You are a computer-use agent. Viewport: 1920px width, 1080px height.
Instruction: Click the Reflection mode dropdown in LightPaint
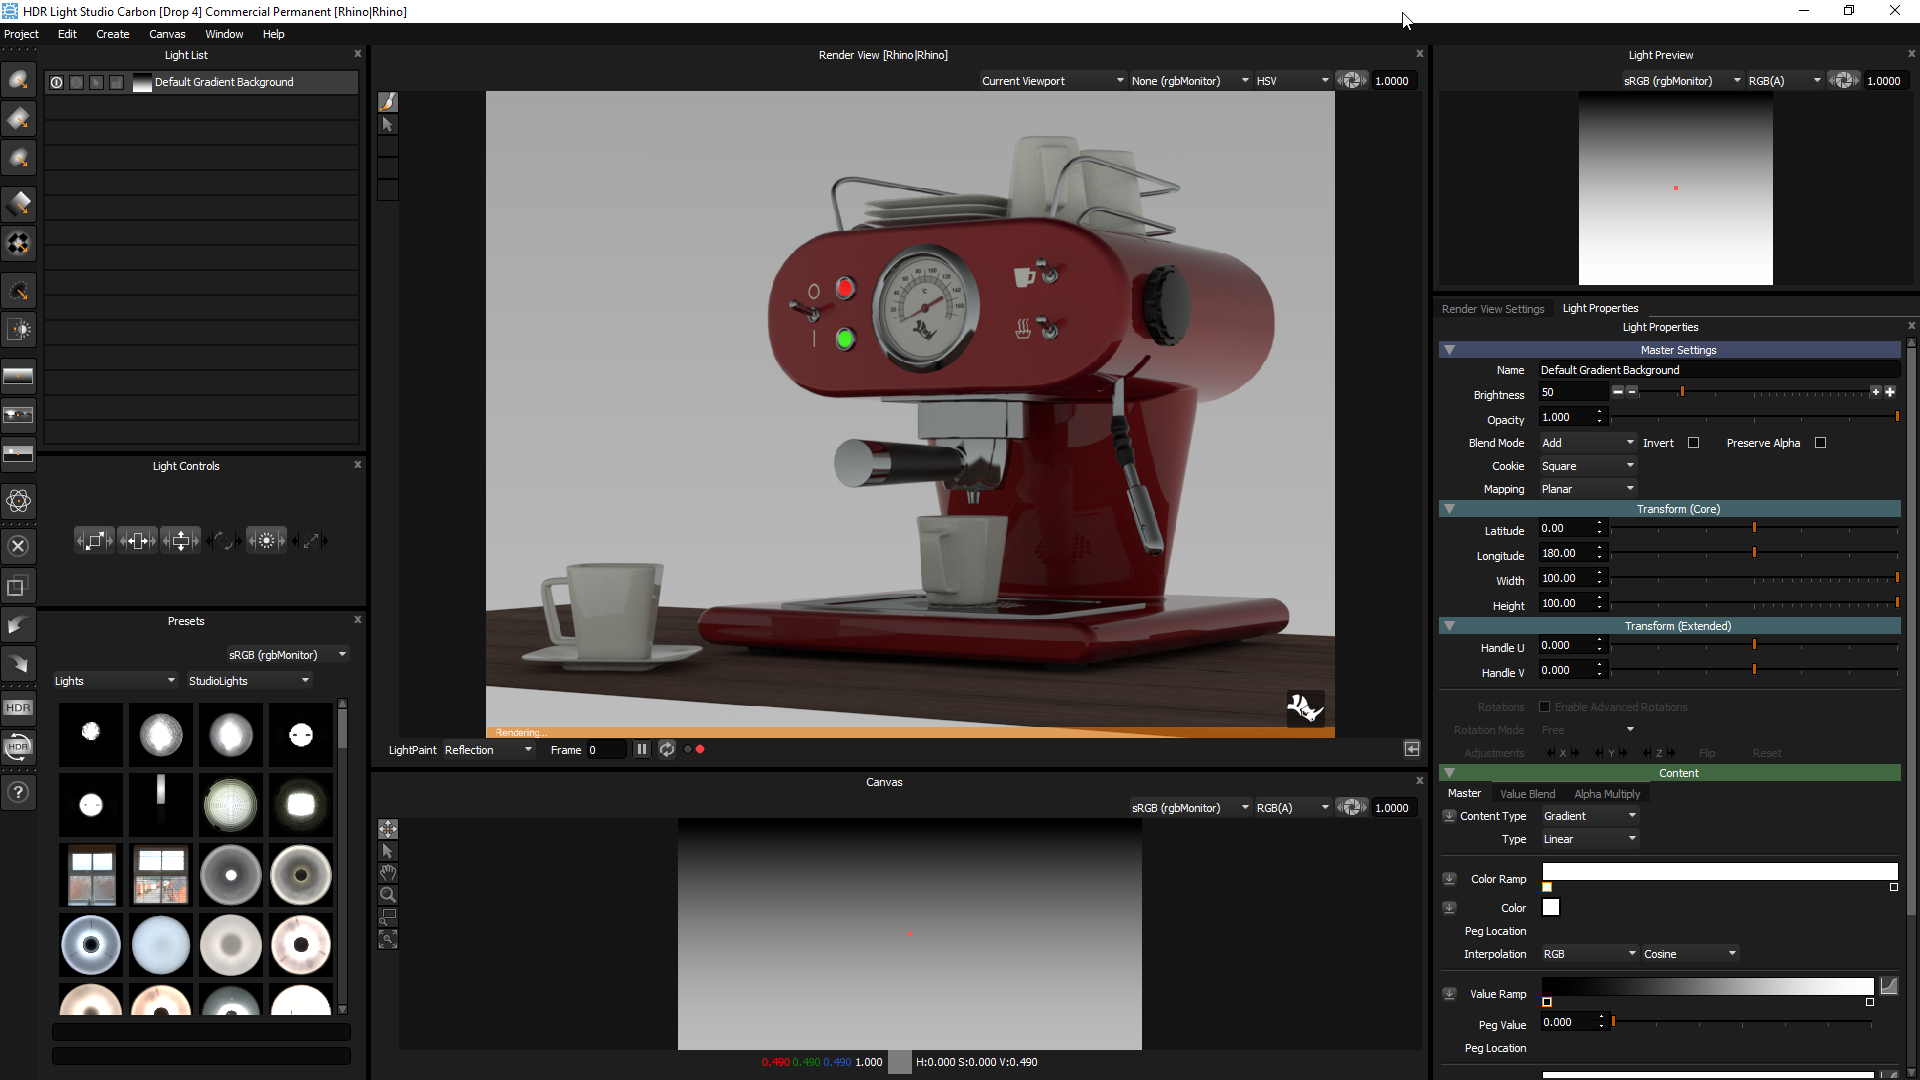(x=488, y=749)
